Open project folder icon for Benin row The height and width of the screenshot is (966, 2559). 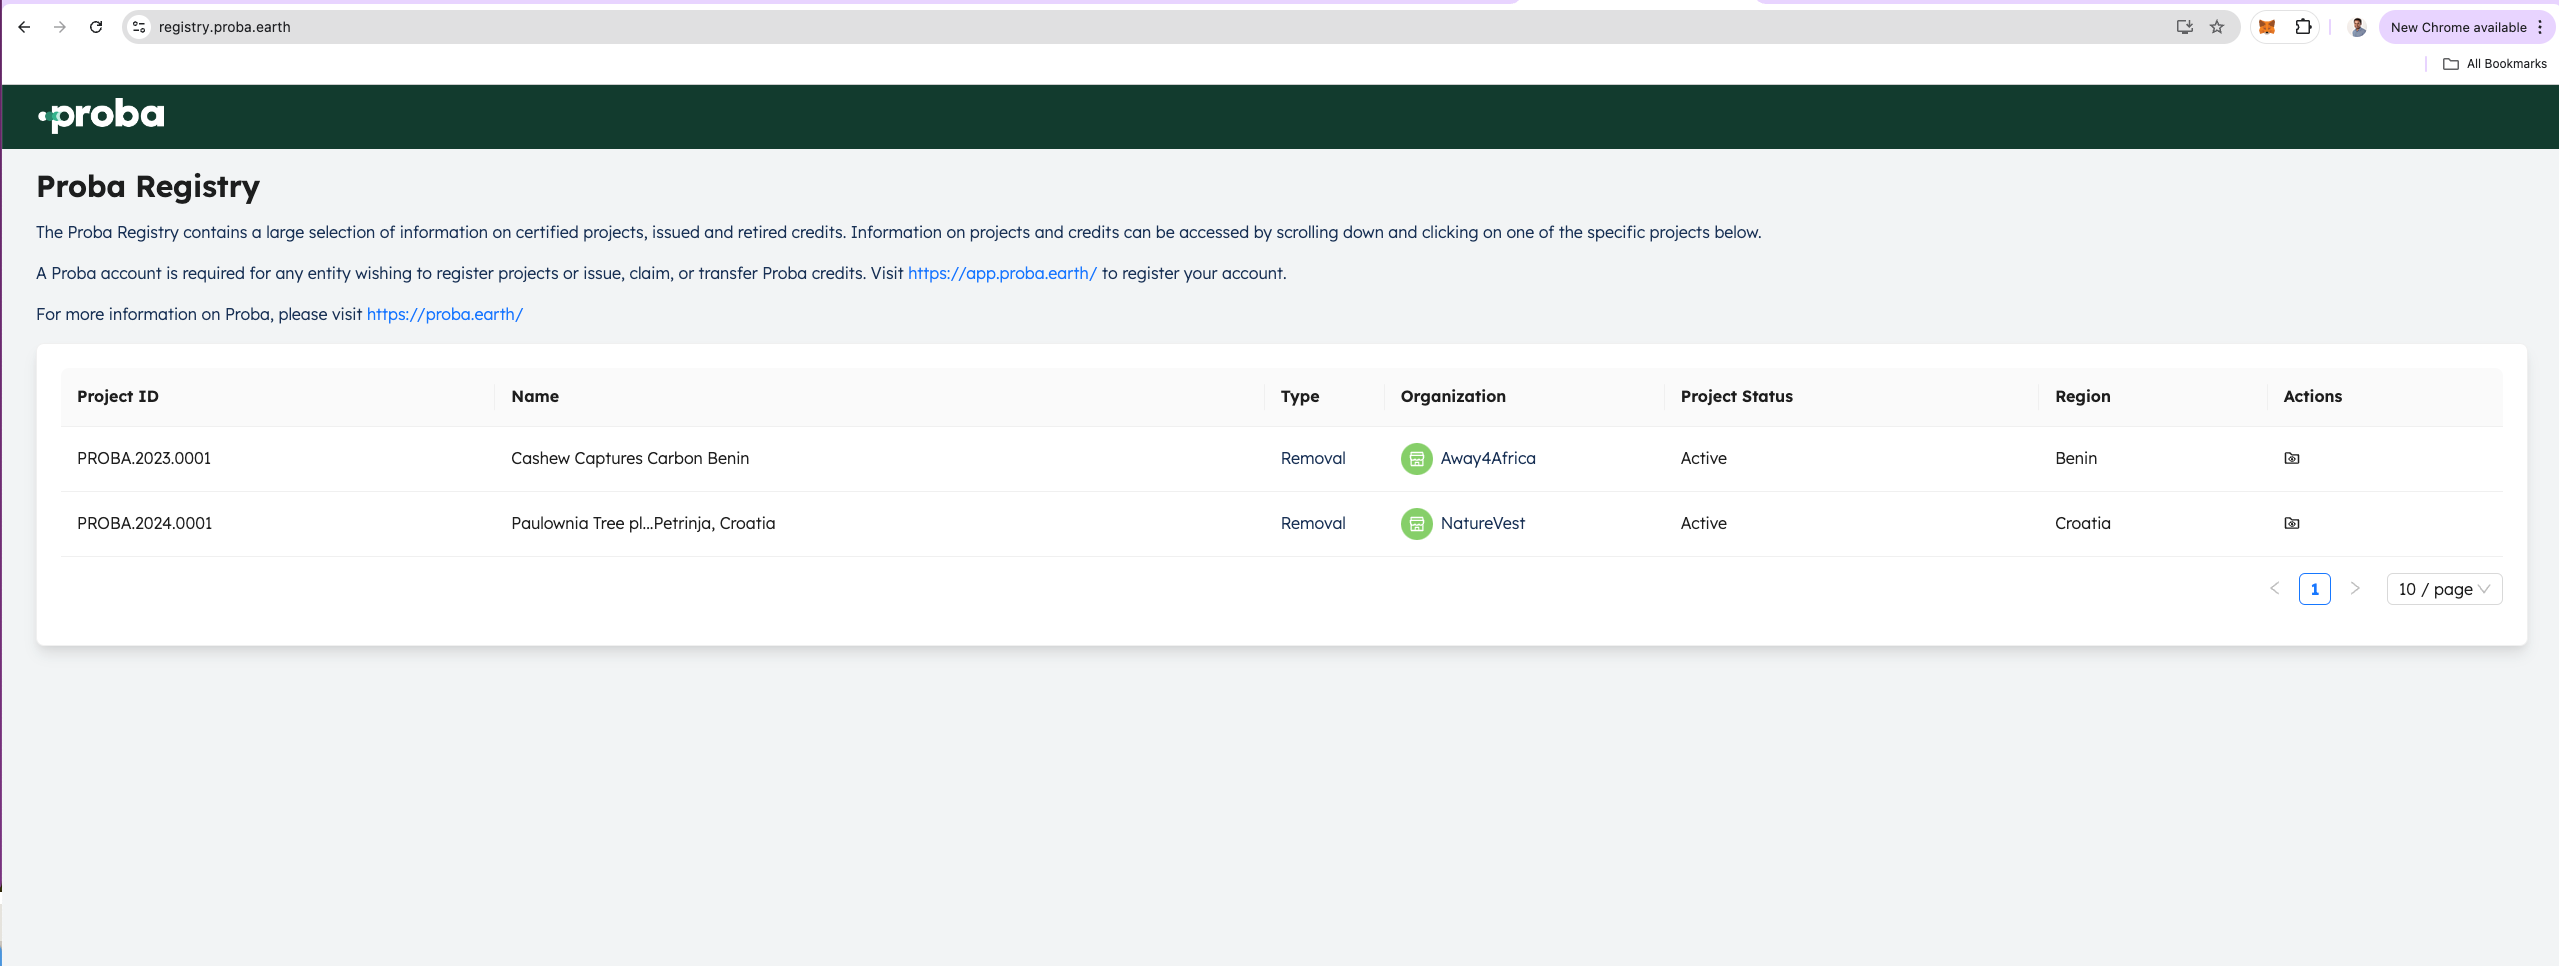[2291, 459]
